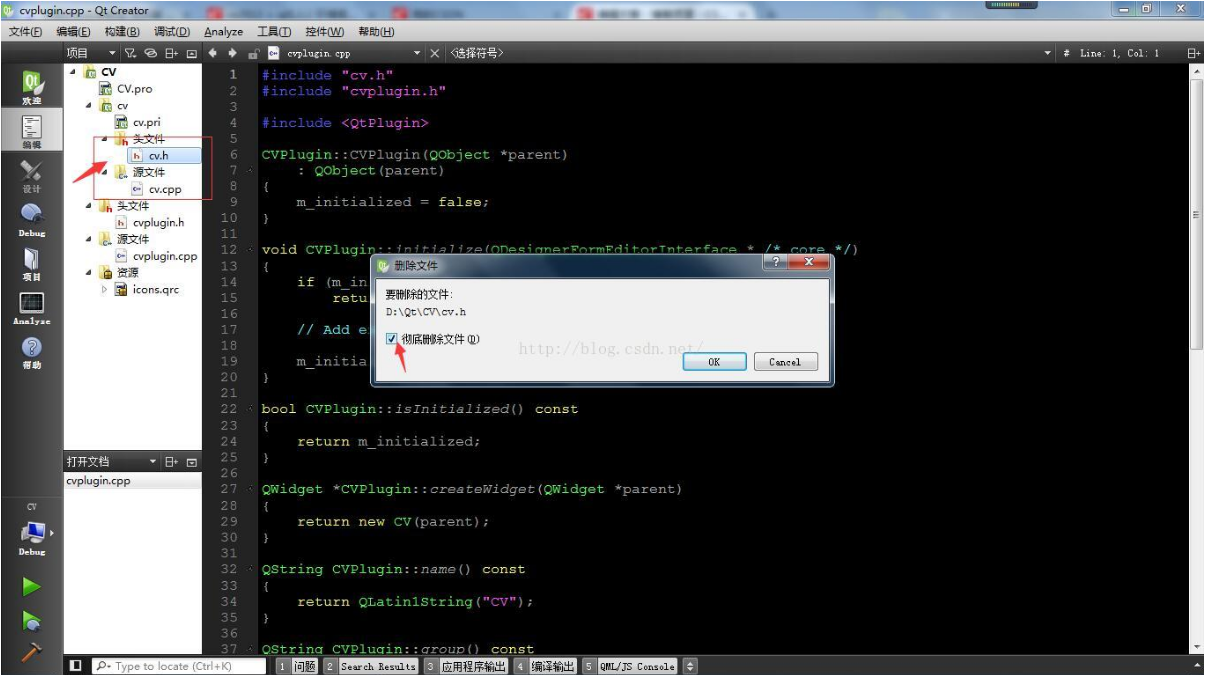1205x675 pixels.
Task: Split the Open Documents (打开文档) panel
Action: [x=172, y=462]
